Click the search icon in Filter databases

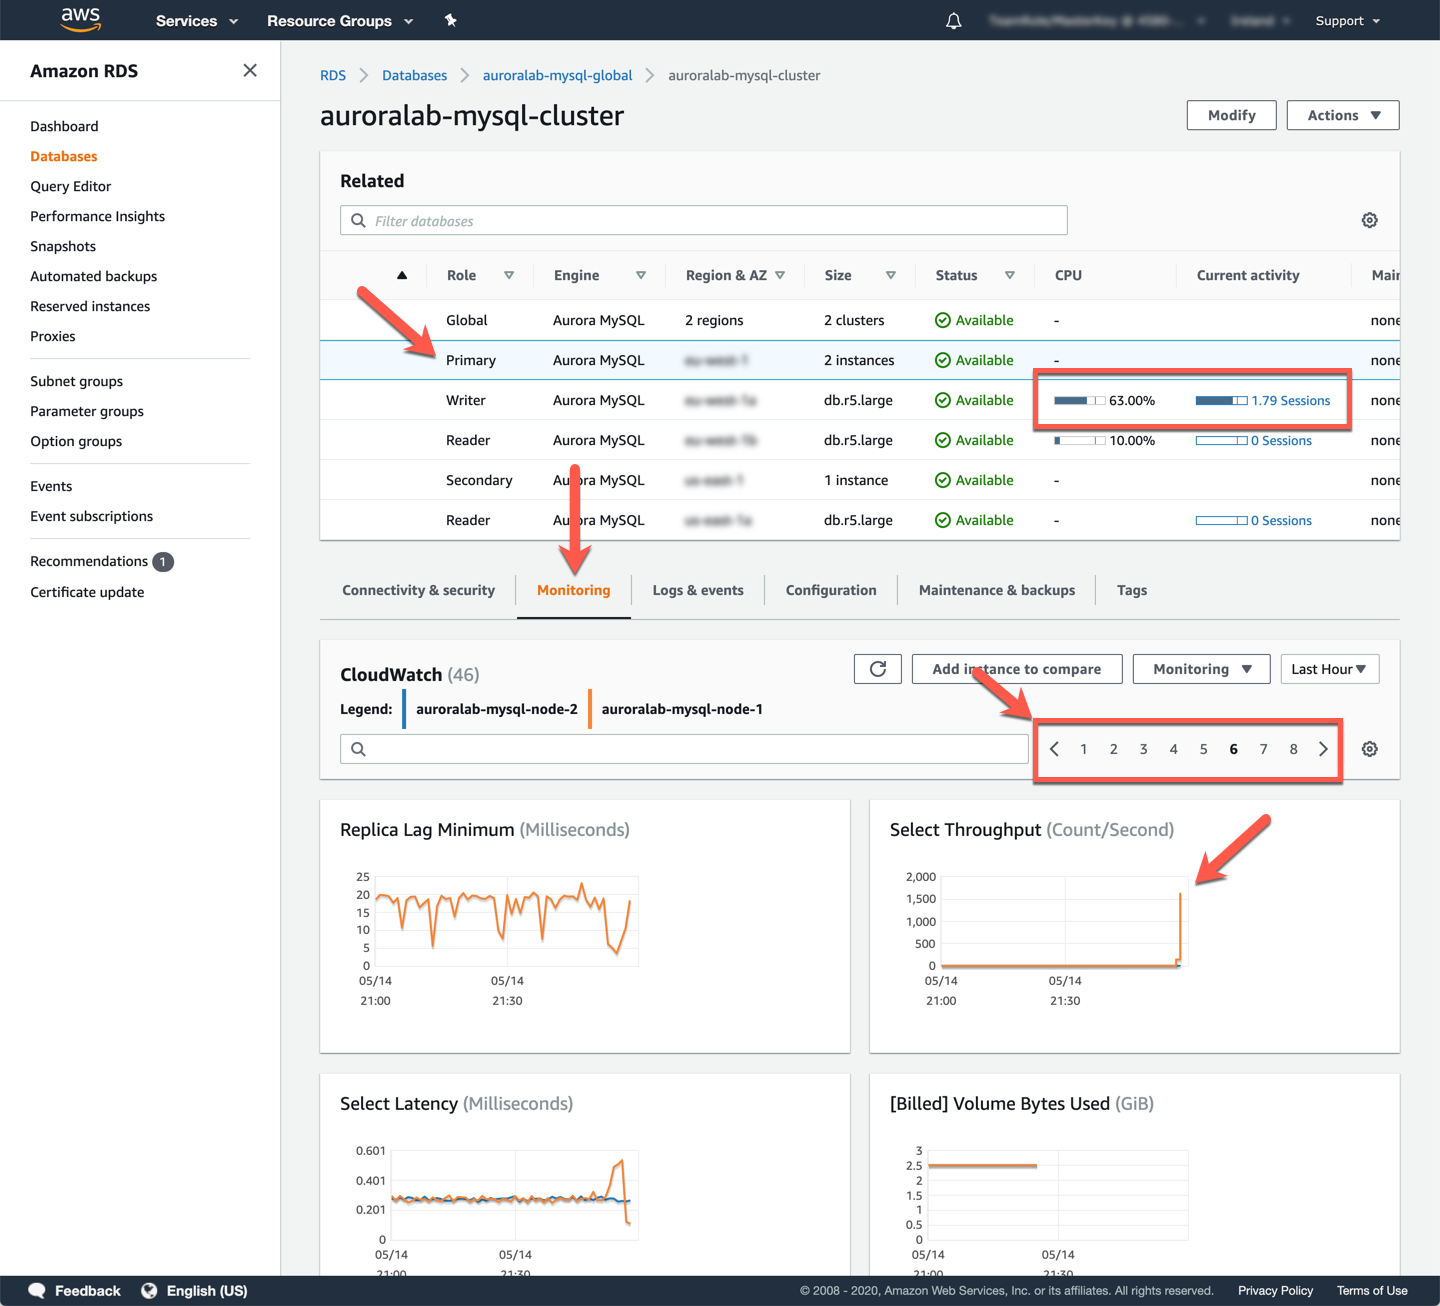(x=358, y=221)
